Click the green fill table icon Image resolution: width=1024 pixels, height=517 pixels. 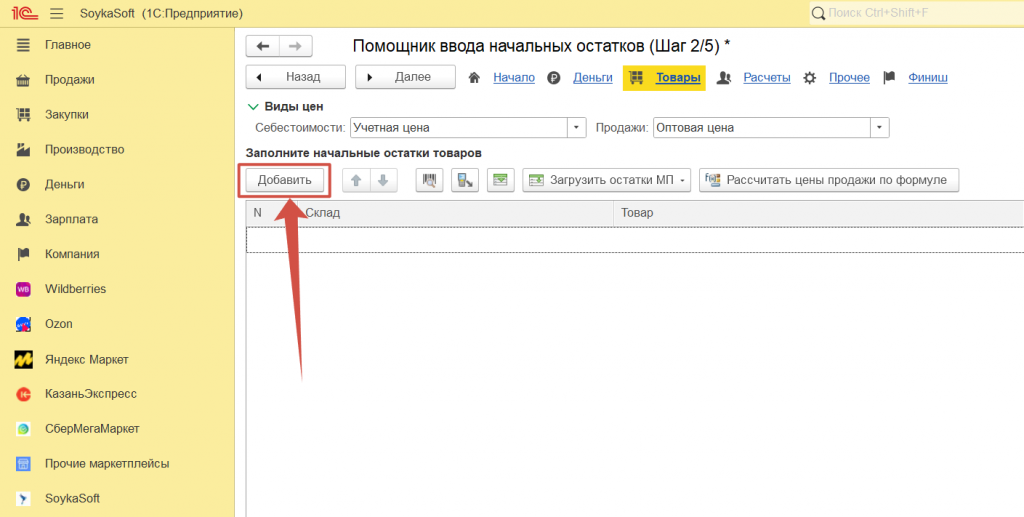500,180
